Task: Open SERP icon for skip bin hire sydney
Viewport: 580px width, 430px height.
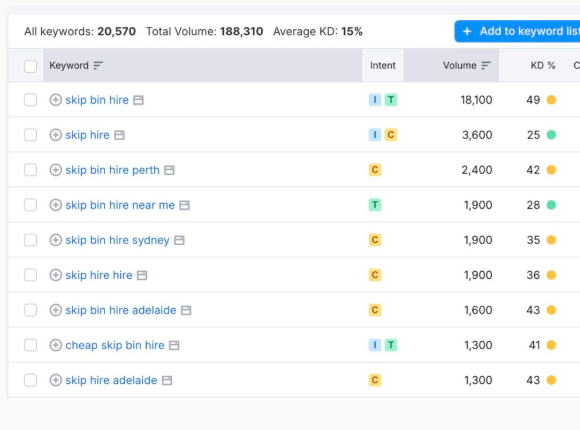Action: coord(179,241)
